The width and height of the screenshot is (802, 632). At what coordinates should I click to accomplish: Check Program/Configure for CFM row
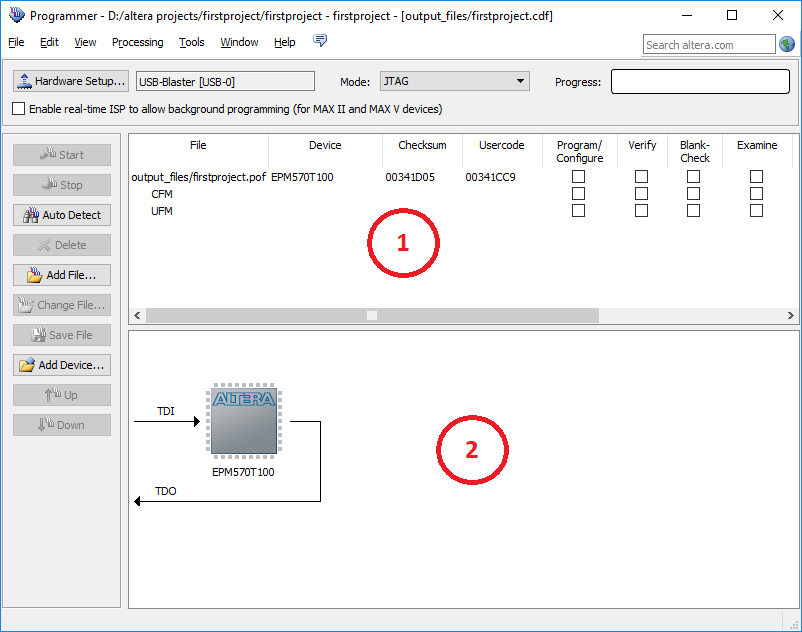click(578, 194)
